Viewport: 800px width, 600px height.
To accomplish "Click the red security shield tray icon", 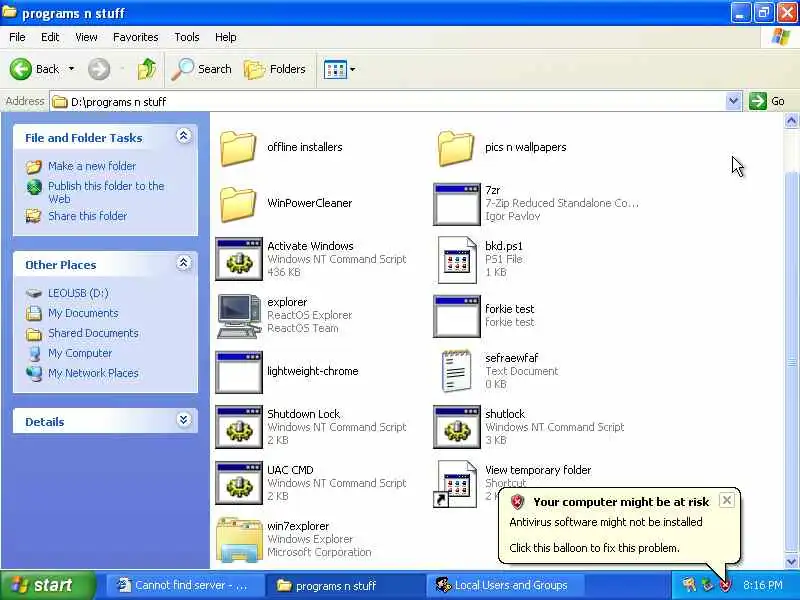I will [725, 585].
